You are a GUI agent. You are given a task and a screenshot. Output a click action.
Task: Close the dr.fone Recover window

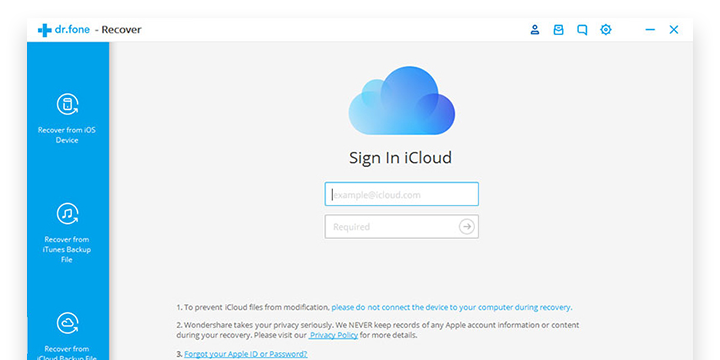click(674, 30)
